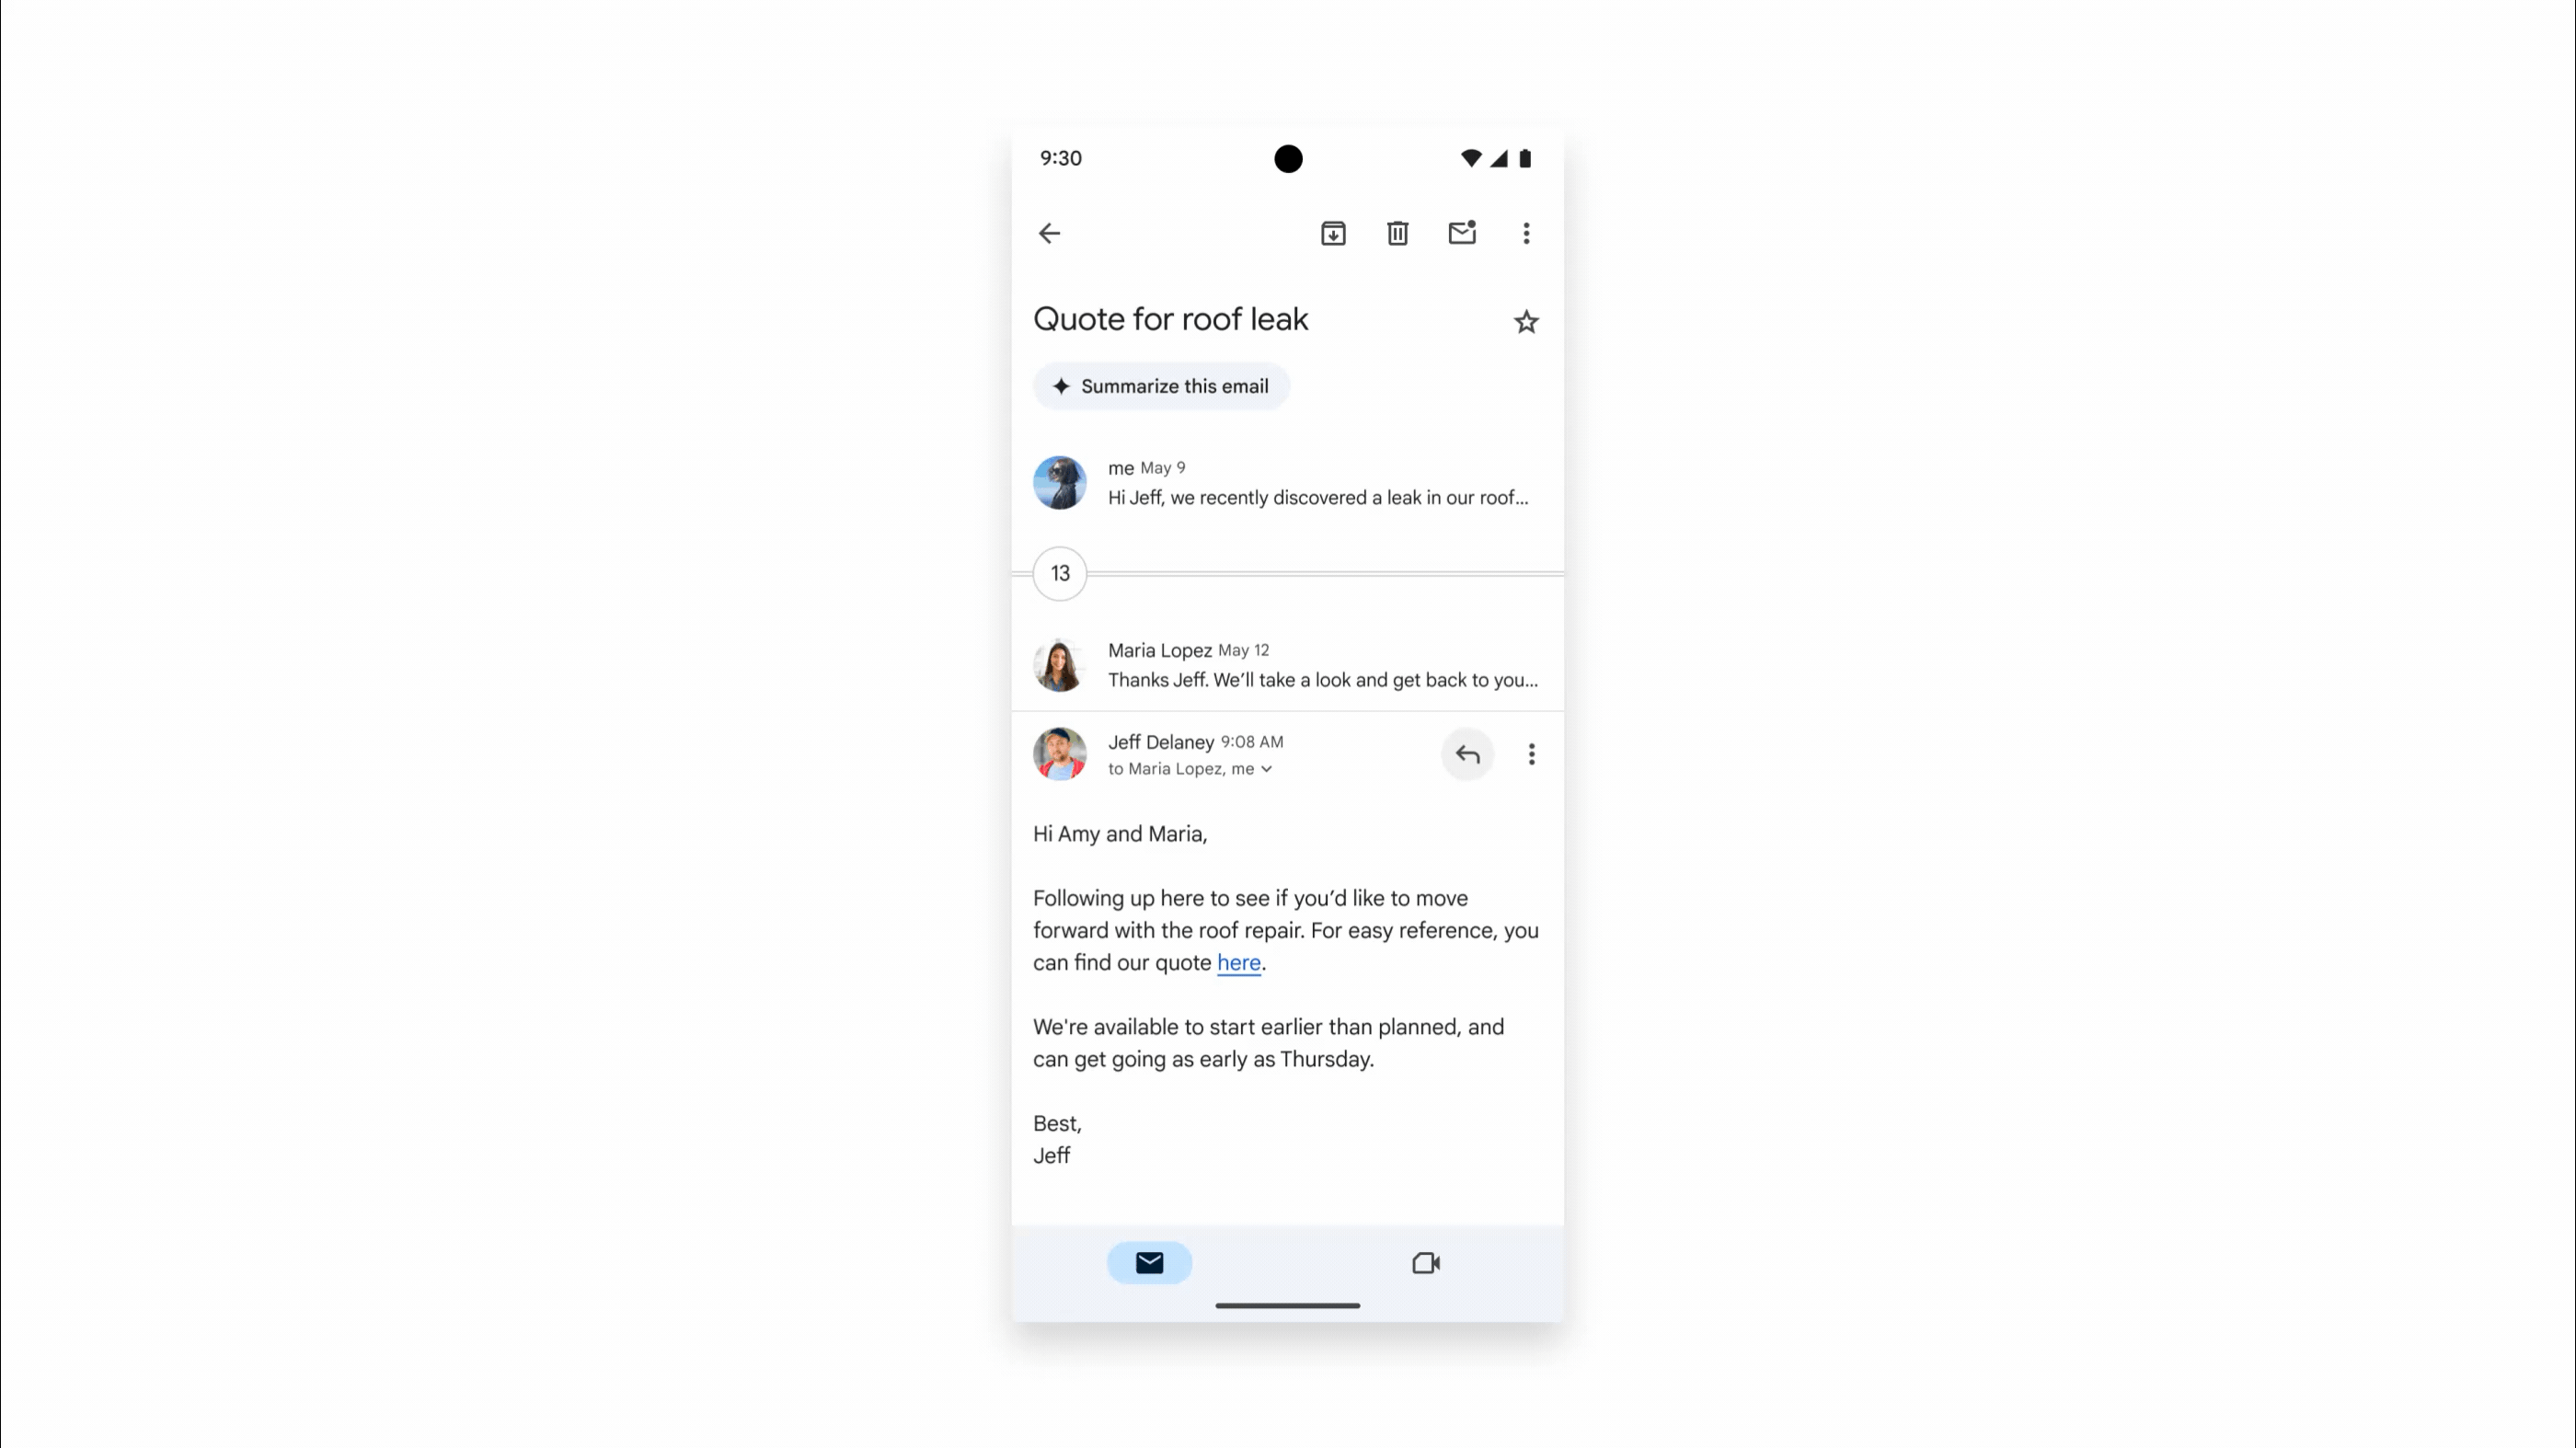Screen dimensions: 2576x1448
Task: Click the original message from 'me' on May 9
Action: (x=1286, y=481)
